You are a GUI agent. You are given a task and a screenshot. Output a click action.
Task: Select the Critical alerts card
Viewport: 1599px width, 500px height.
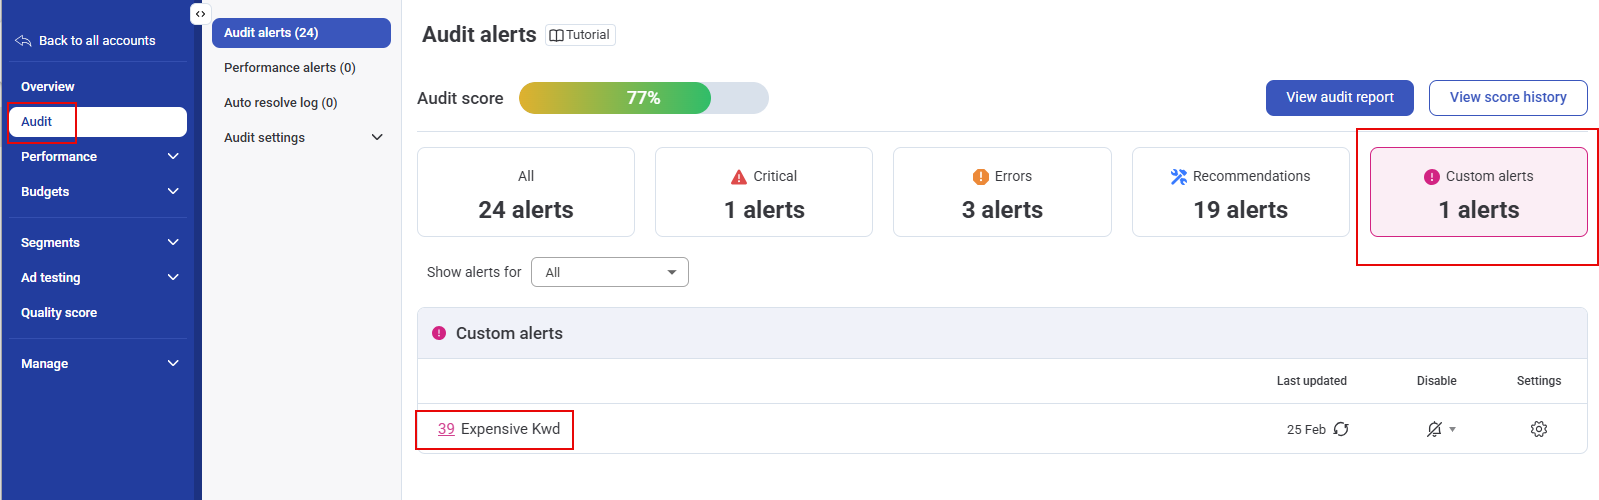[764, 192]
